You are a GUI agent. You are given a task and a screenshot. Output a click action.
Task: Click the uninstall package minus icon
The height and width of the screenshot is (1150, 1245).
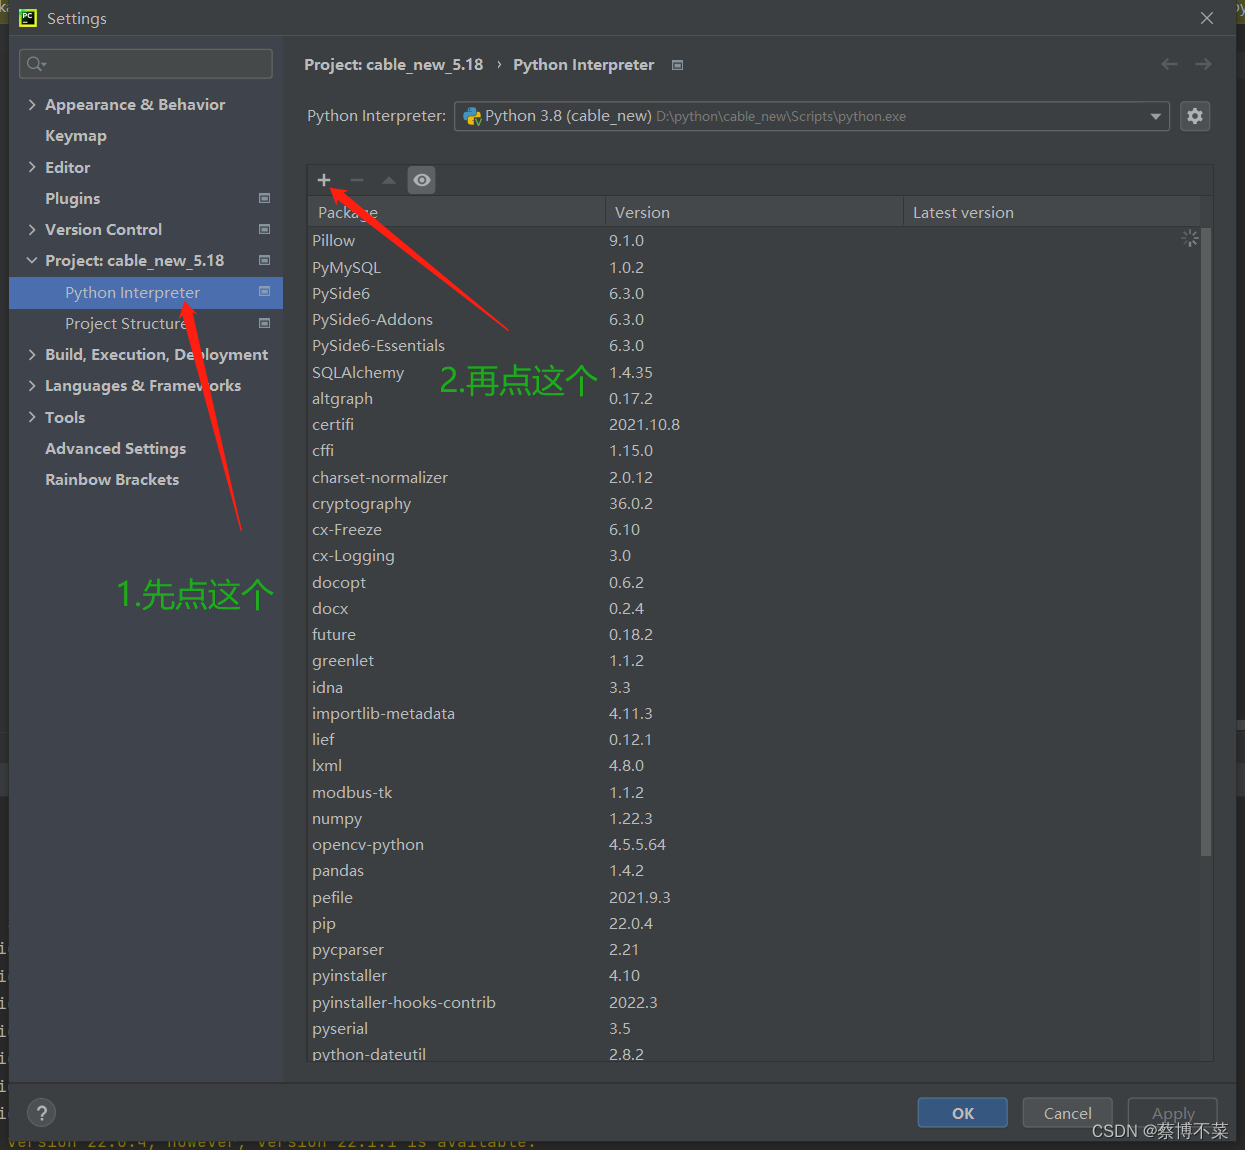[x=357, y=180]
